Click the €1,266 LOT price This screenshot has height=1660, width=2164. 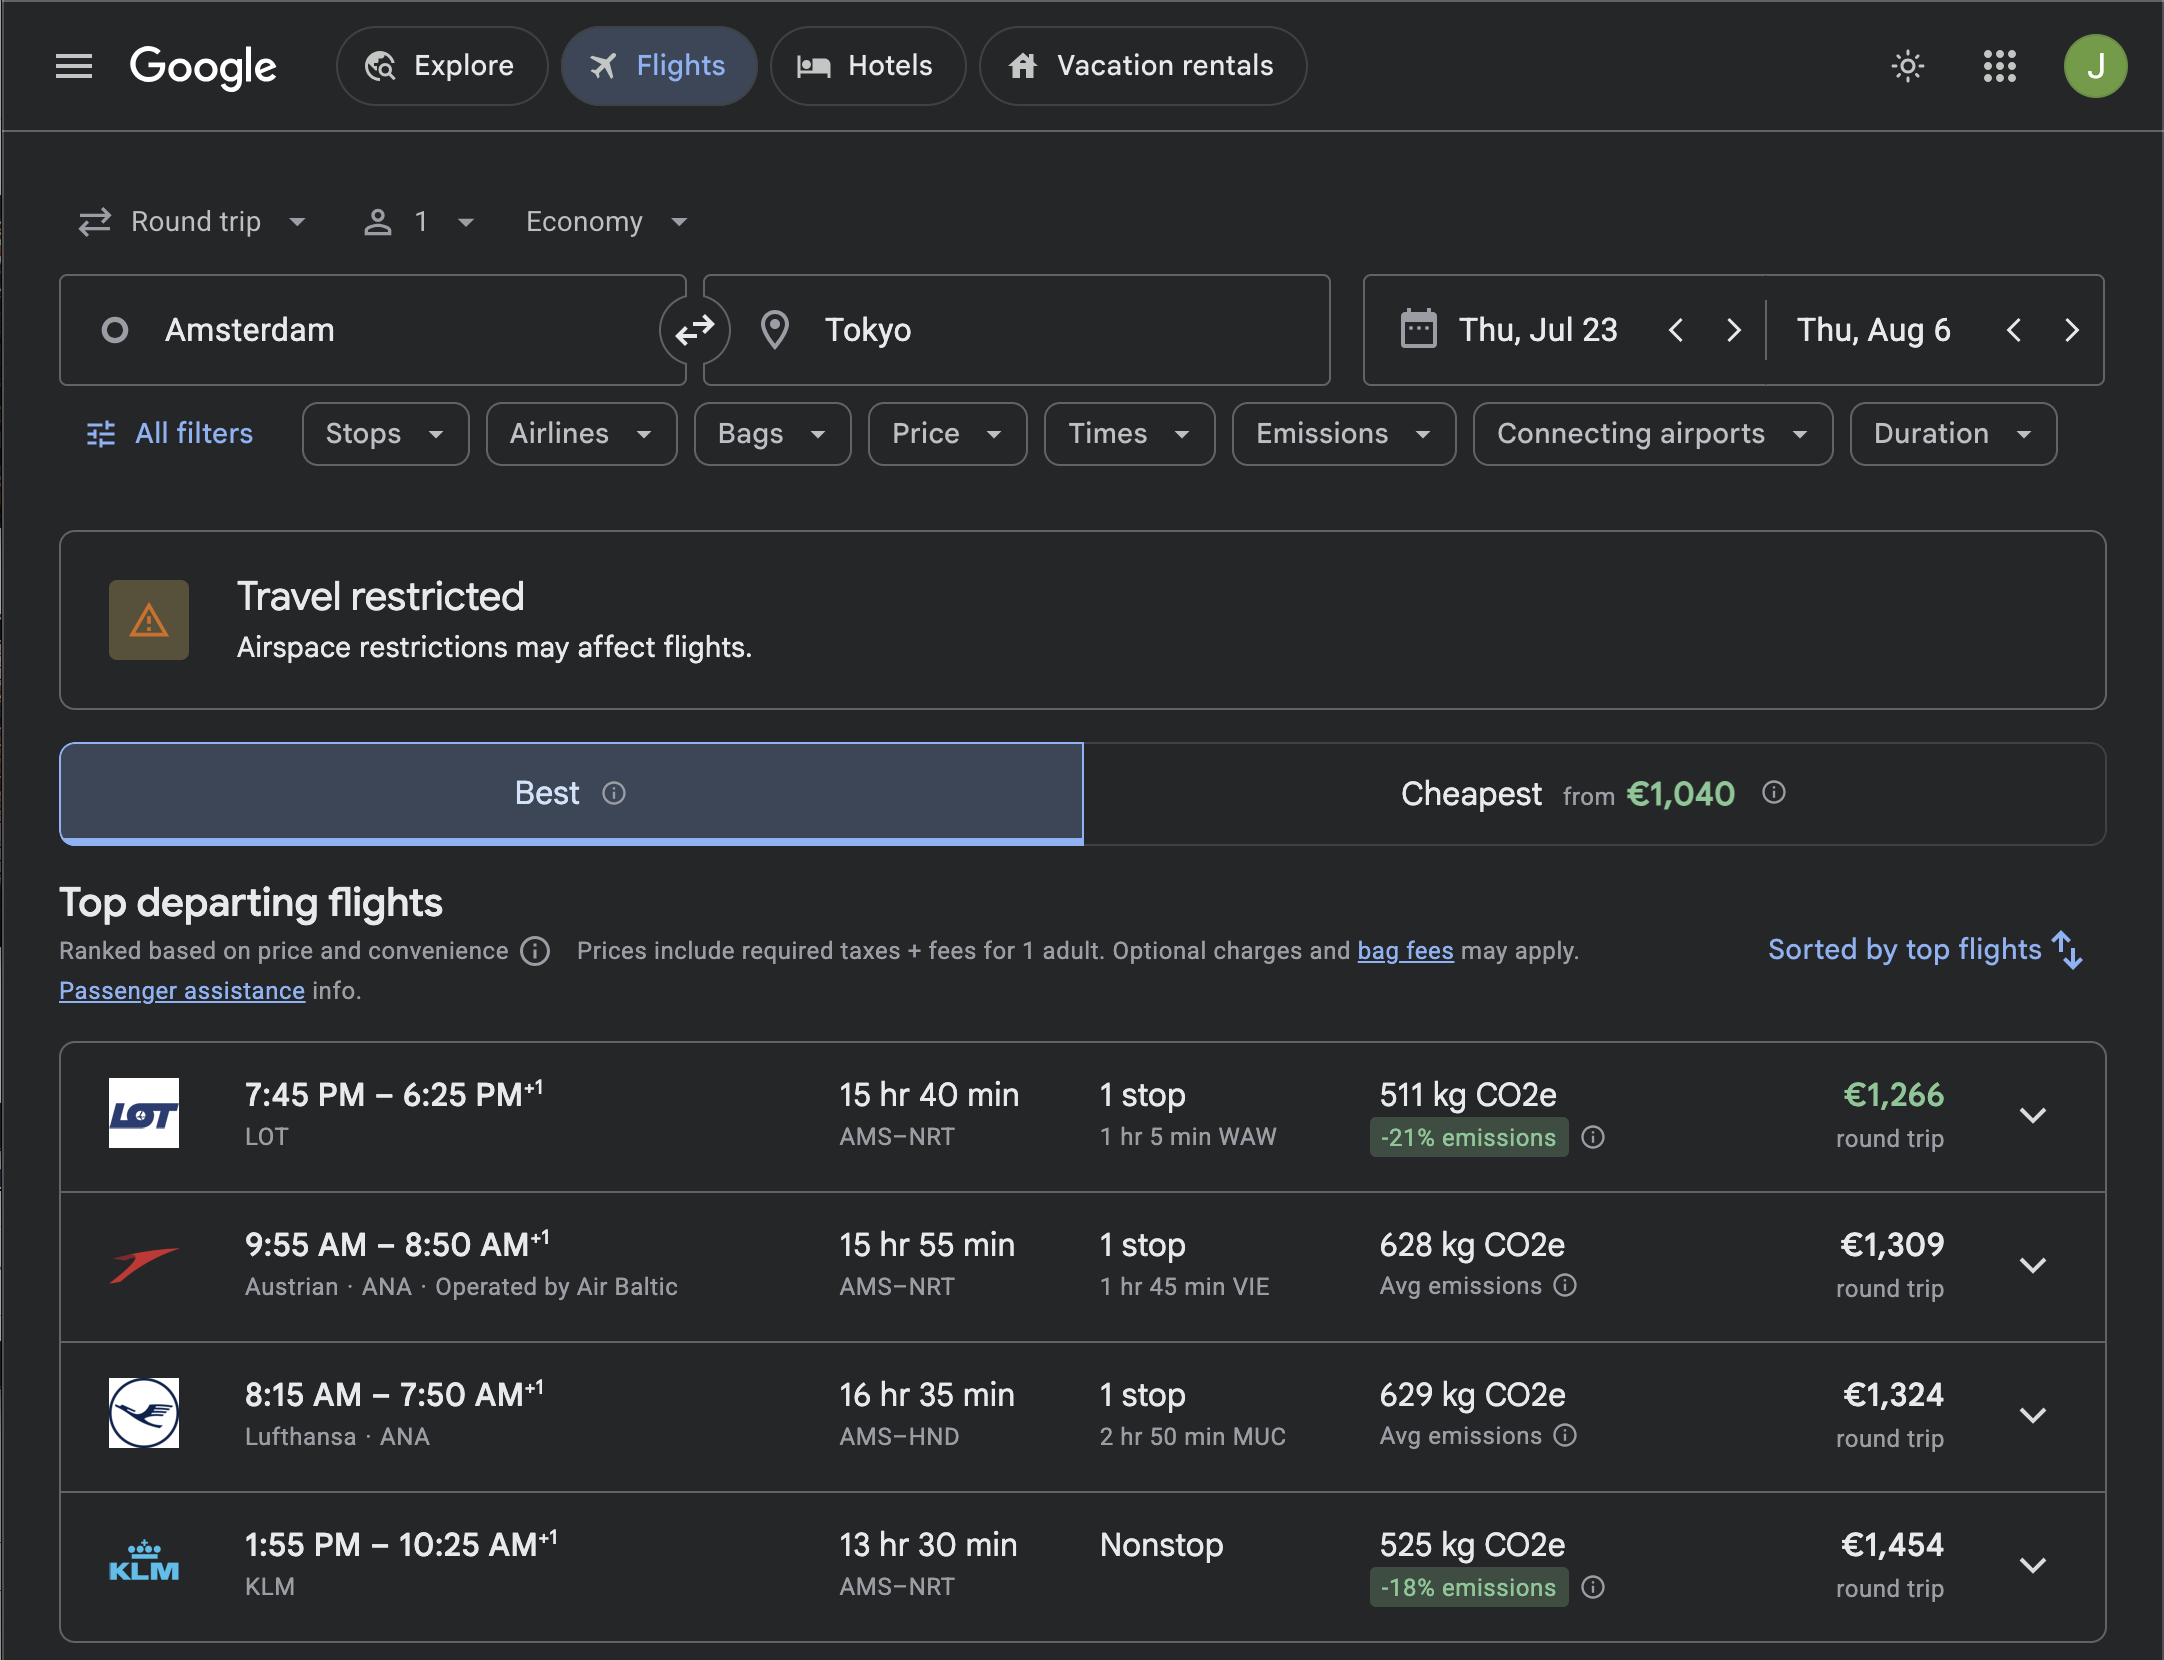pyautogui.click(x=1893, y=1095)
